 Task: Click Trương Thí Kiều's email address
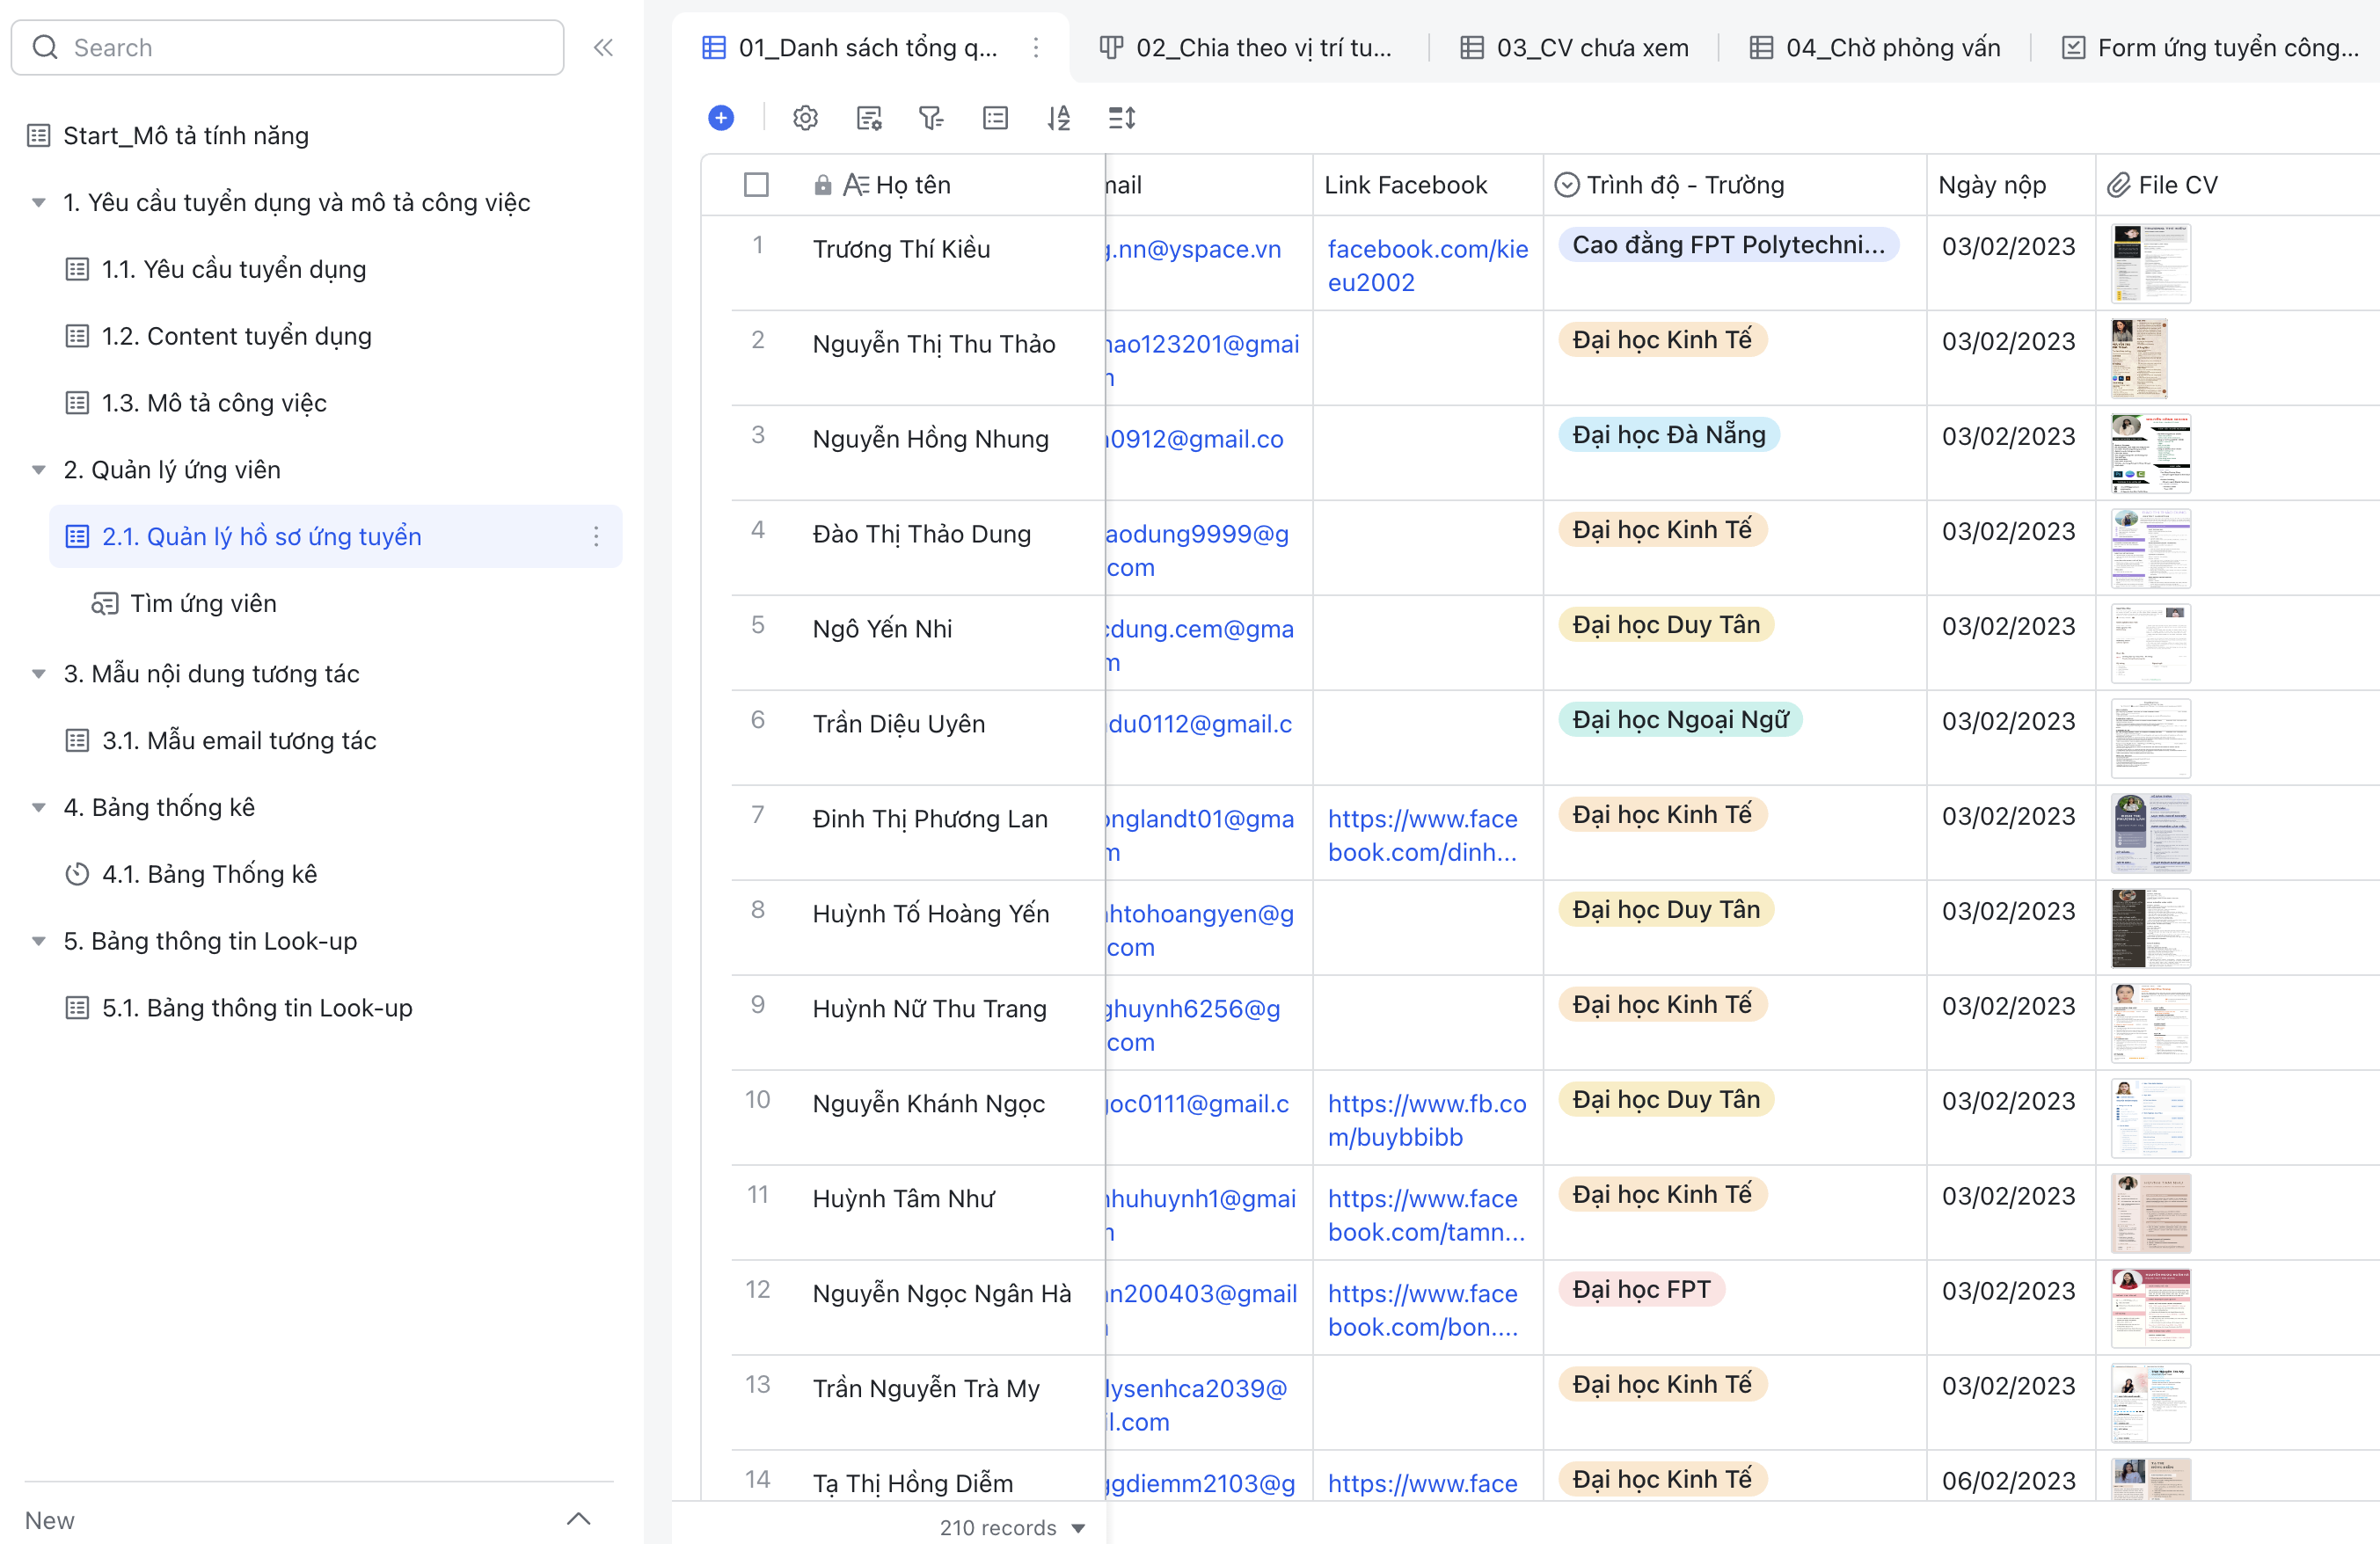1194,249
